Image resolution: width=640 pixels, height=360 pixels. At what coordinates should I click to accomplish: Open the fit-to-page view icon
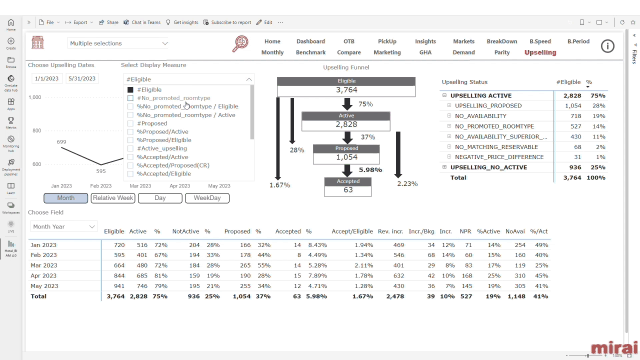(599, 22)
